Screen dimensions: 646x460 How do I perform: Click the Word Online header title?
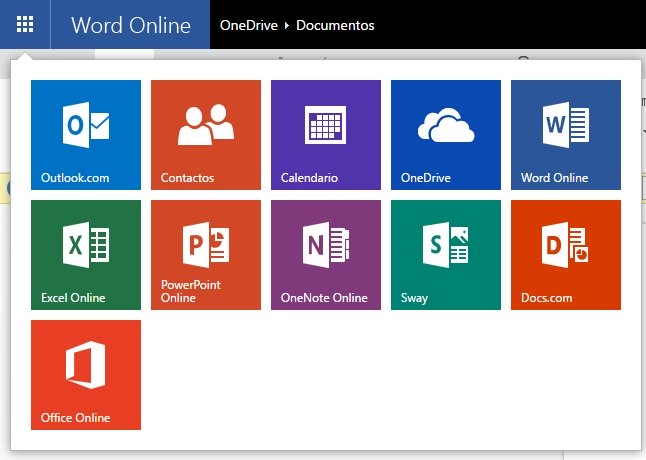click(x=131, y=25)
